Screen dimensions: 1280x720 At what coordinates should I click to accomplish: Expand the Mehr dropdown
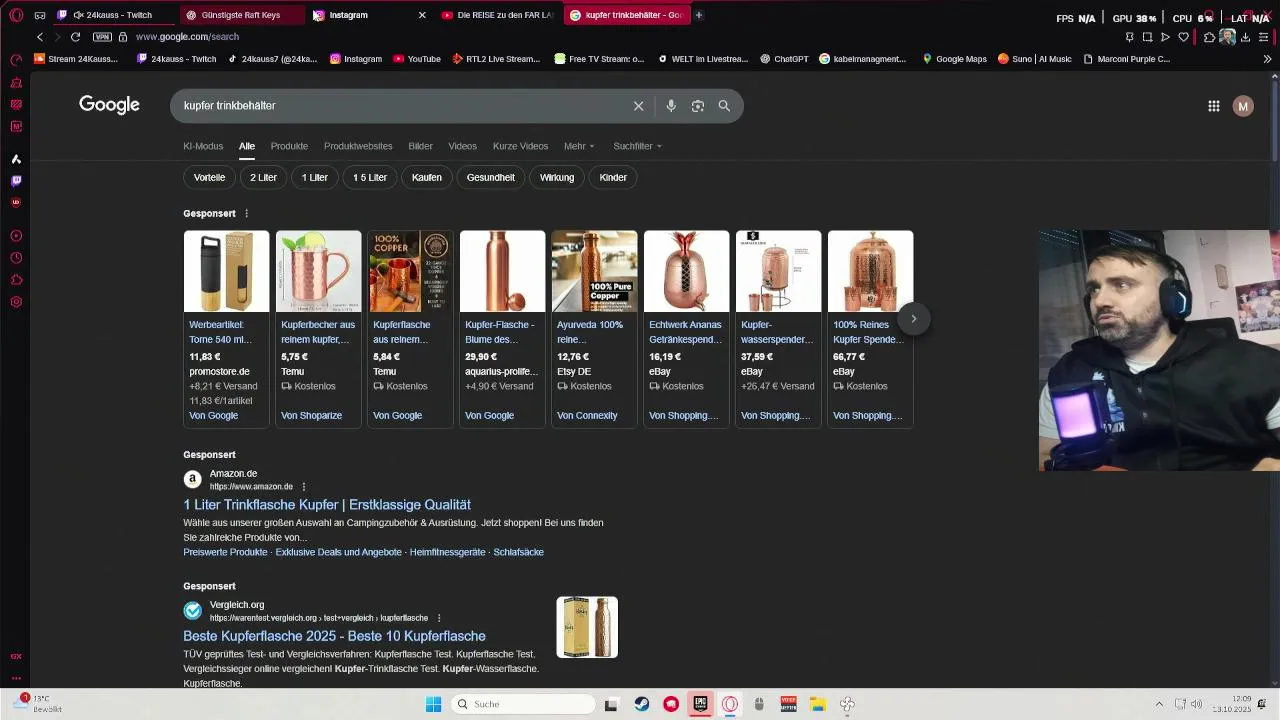(x=579, y=146)
